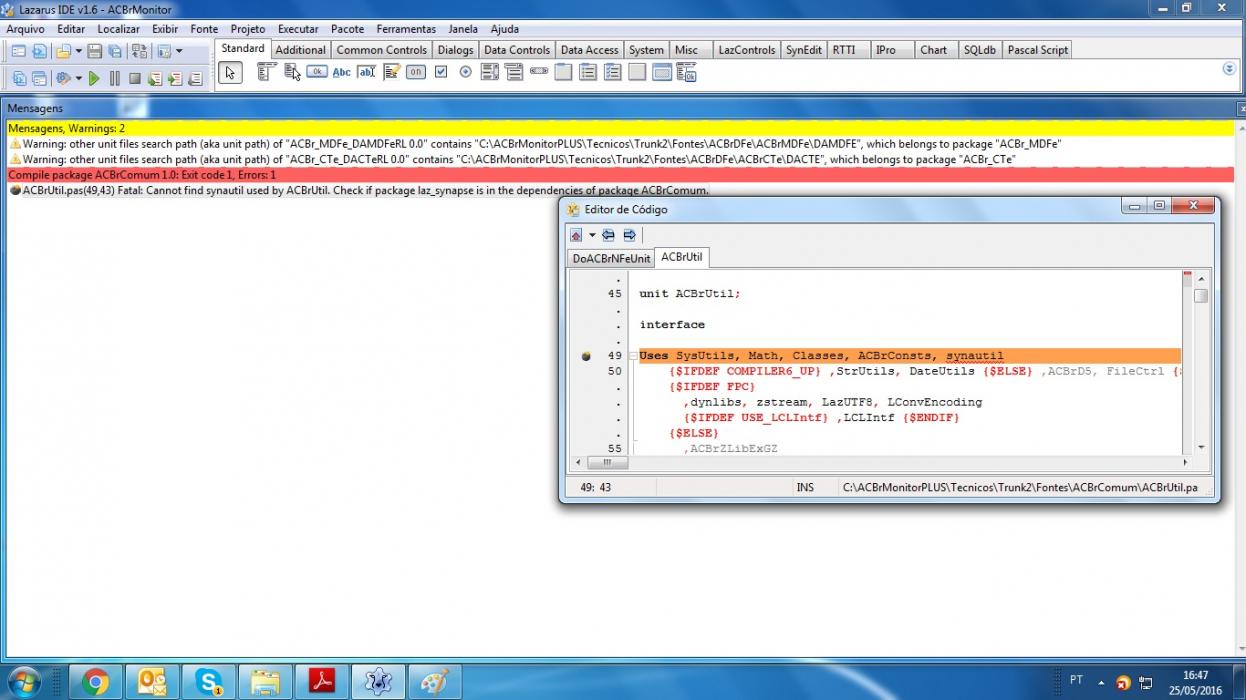Image resolution: width=1246 pixels, height=700 pixels.
Task: Pick the TToggleBox component icon
Action: coord(416,72)
